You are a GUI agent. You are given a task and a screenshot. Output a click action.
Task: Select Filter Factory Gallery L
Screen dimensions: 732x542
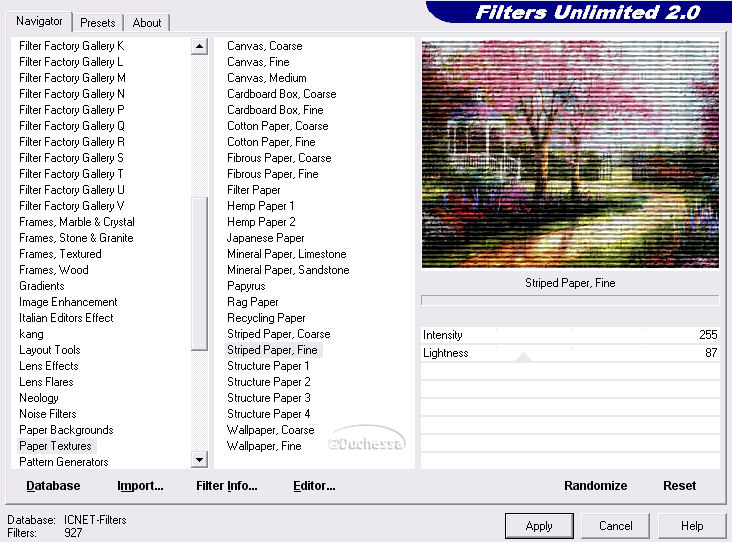(71, 62)
